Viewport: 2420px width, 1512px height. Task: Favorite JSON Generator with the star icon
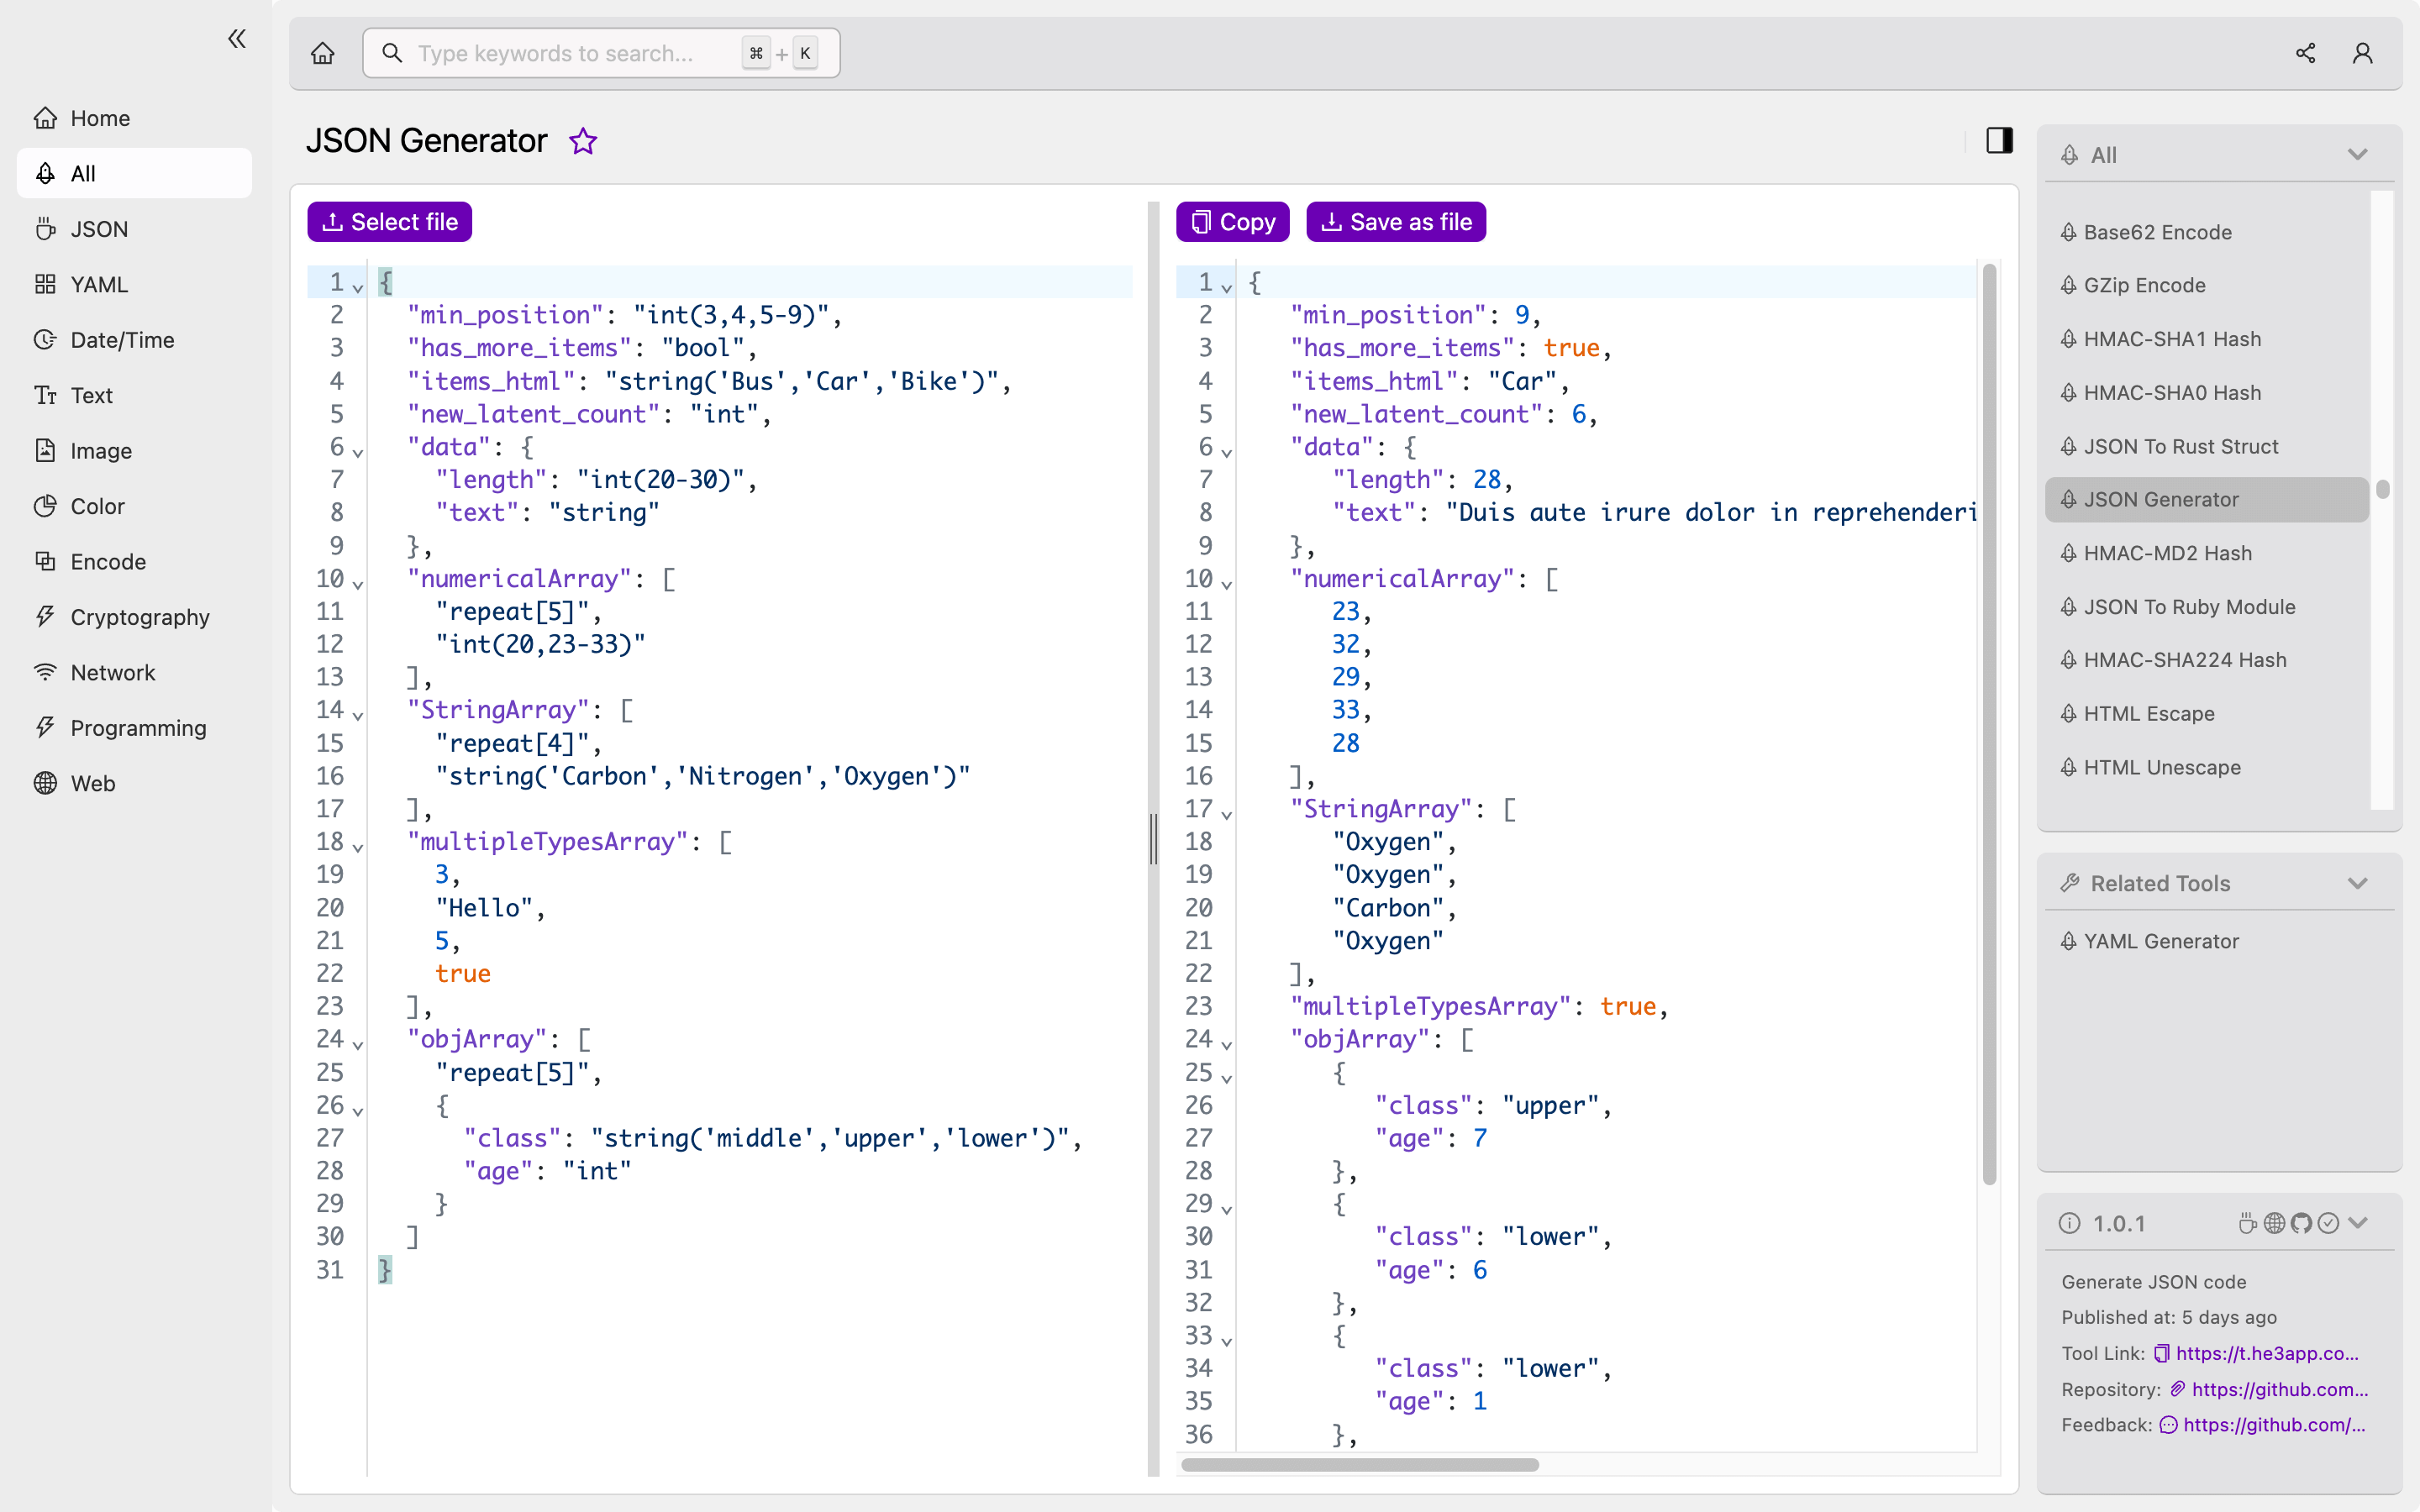pos(583,141)
